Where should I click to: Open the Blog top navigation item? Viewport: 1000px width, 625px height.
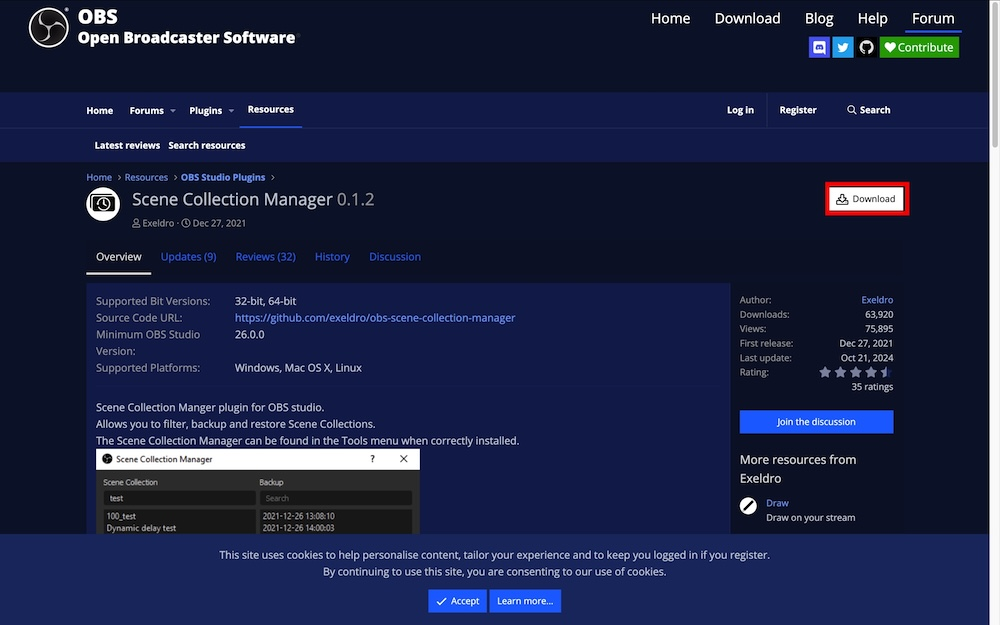819,18
